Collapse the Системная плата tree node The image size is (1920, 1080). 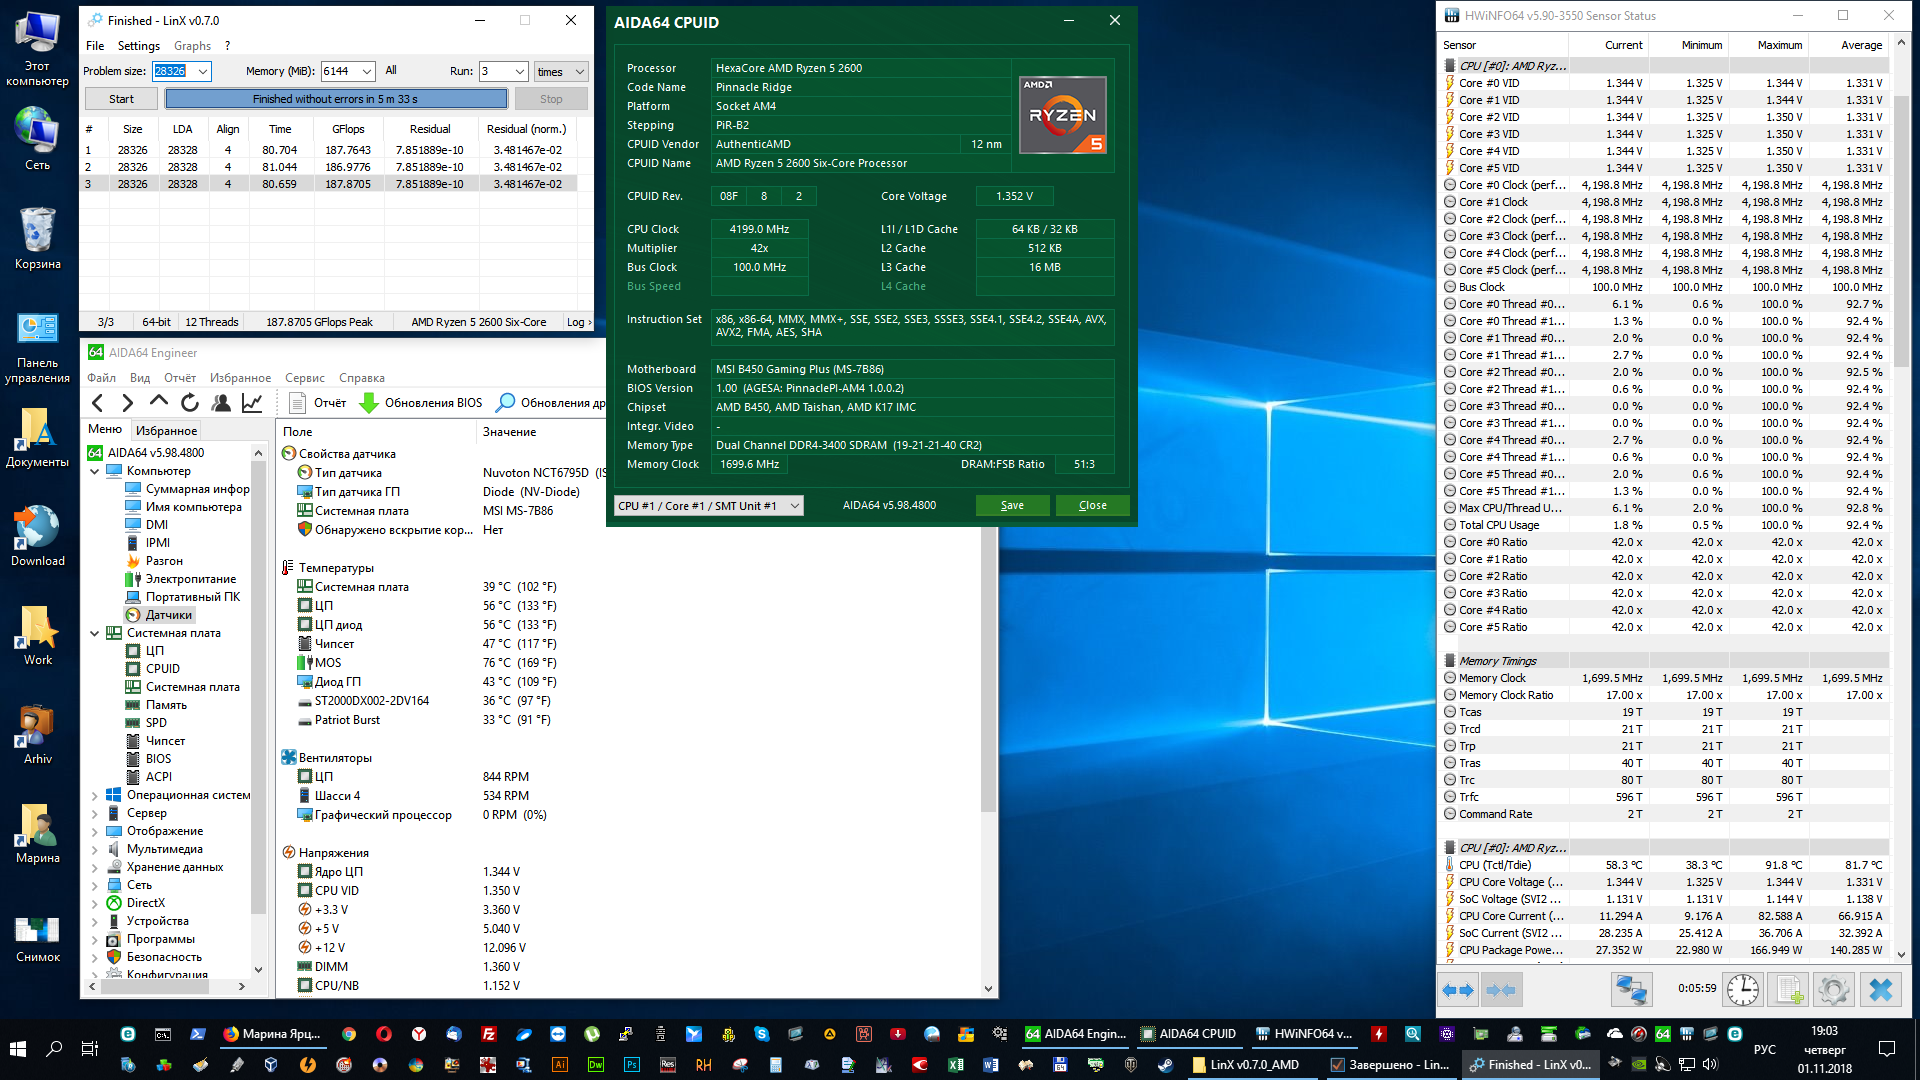tap(95, 633)
